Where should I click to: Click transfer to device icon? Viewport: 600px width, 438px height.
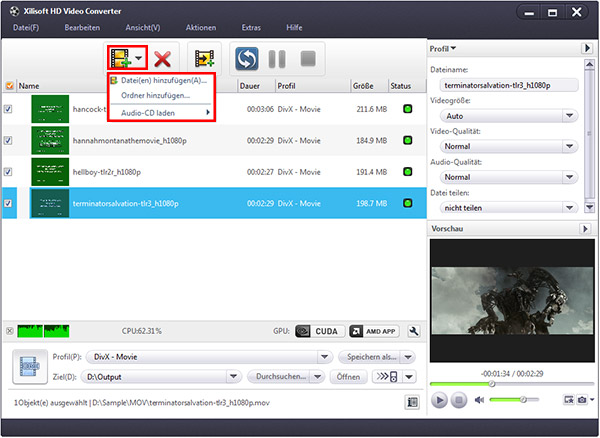tap(387, 377)
